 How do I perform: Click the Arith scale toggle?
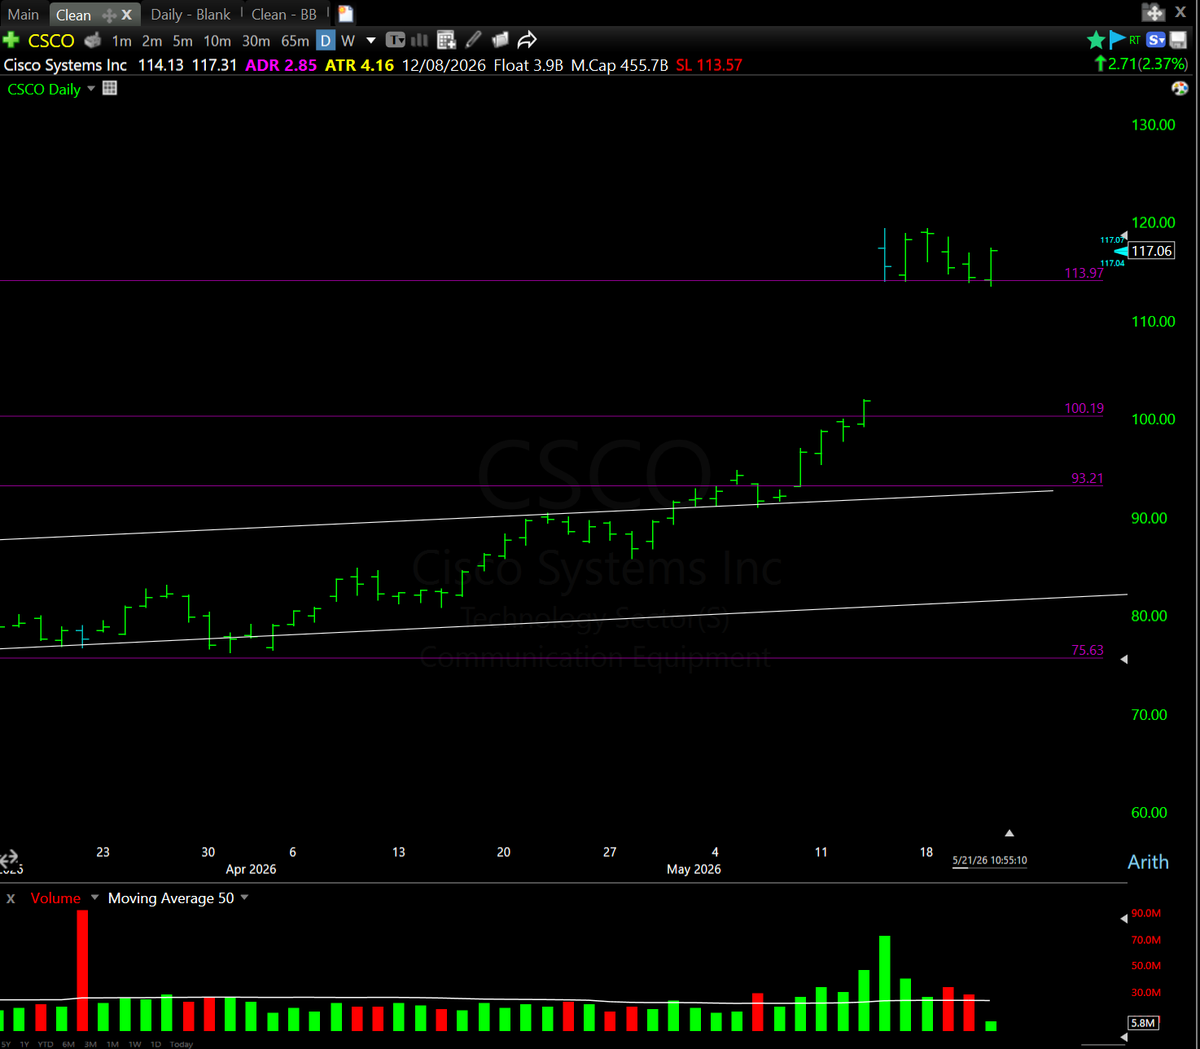tap(1148, 862)
